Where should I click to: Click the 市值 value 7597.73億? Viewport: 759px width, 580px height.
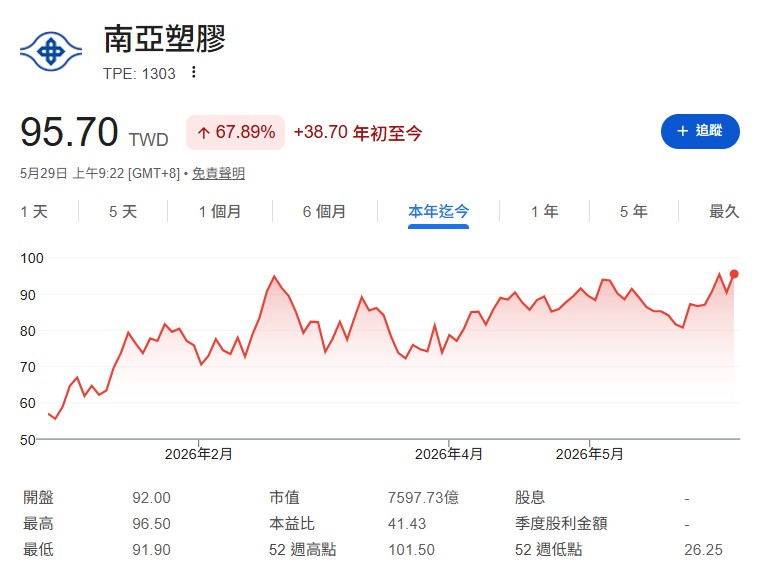coord(423,498)
